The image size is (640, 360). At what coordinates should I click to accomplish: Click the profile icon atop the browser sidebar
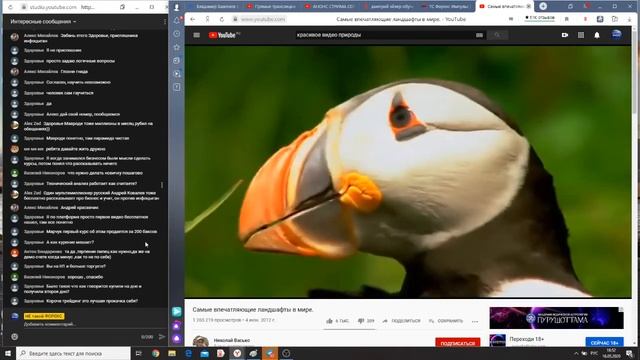click(x=177, y=7)
